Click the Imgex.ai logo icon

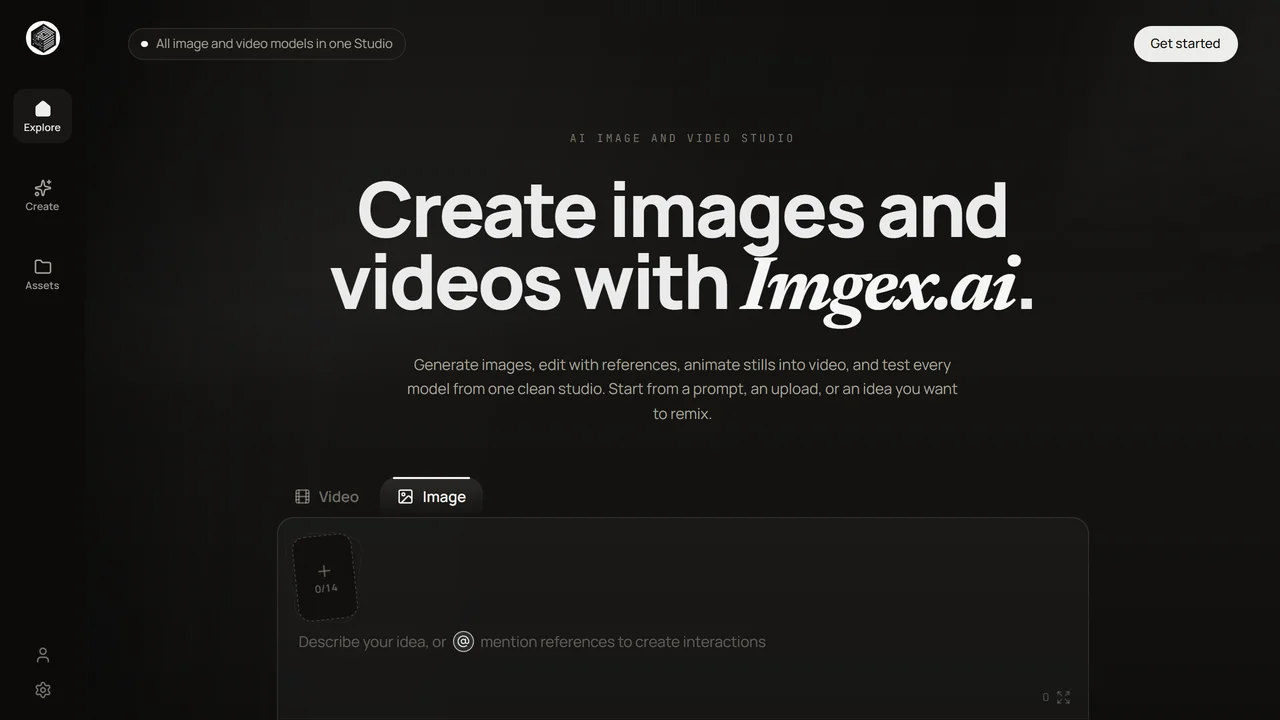tap(43, 39)
